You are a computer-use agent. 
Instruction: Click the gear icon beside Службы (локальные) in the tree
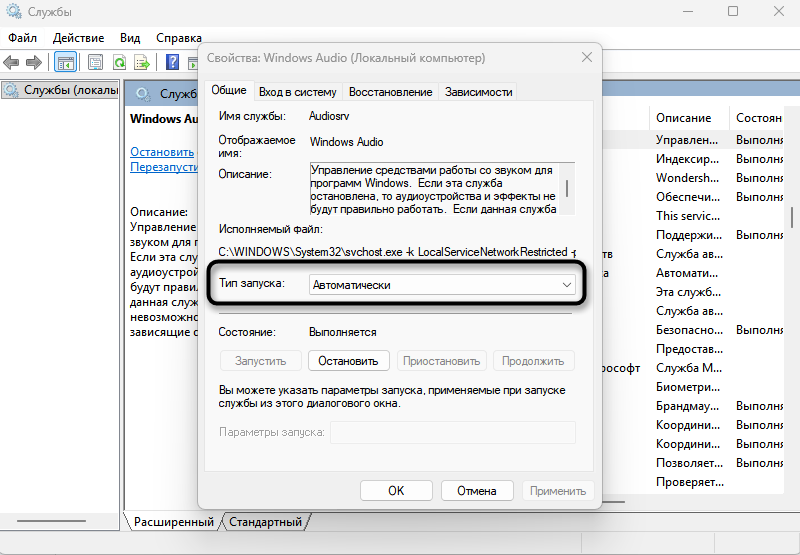coord(10,90)
